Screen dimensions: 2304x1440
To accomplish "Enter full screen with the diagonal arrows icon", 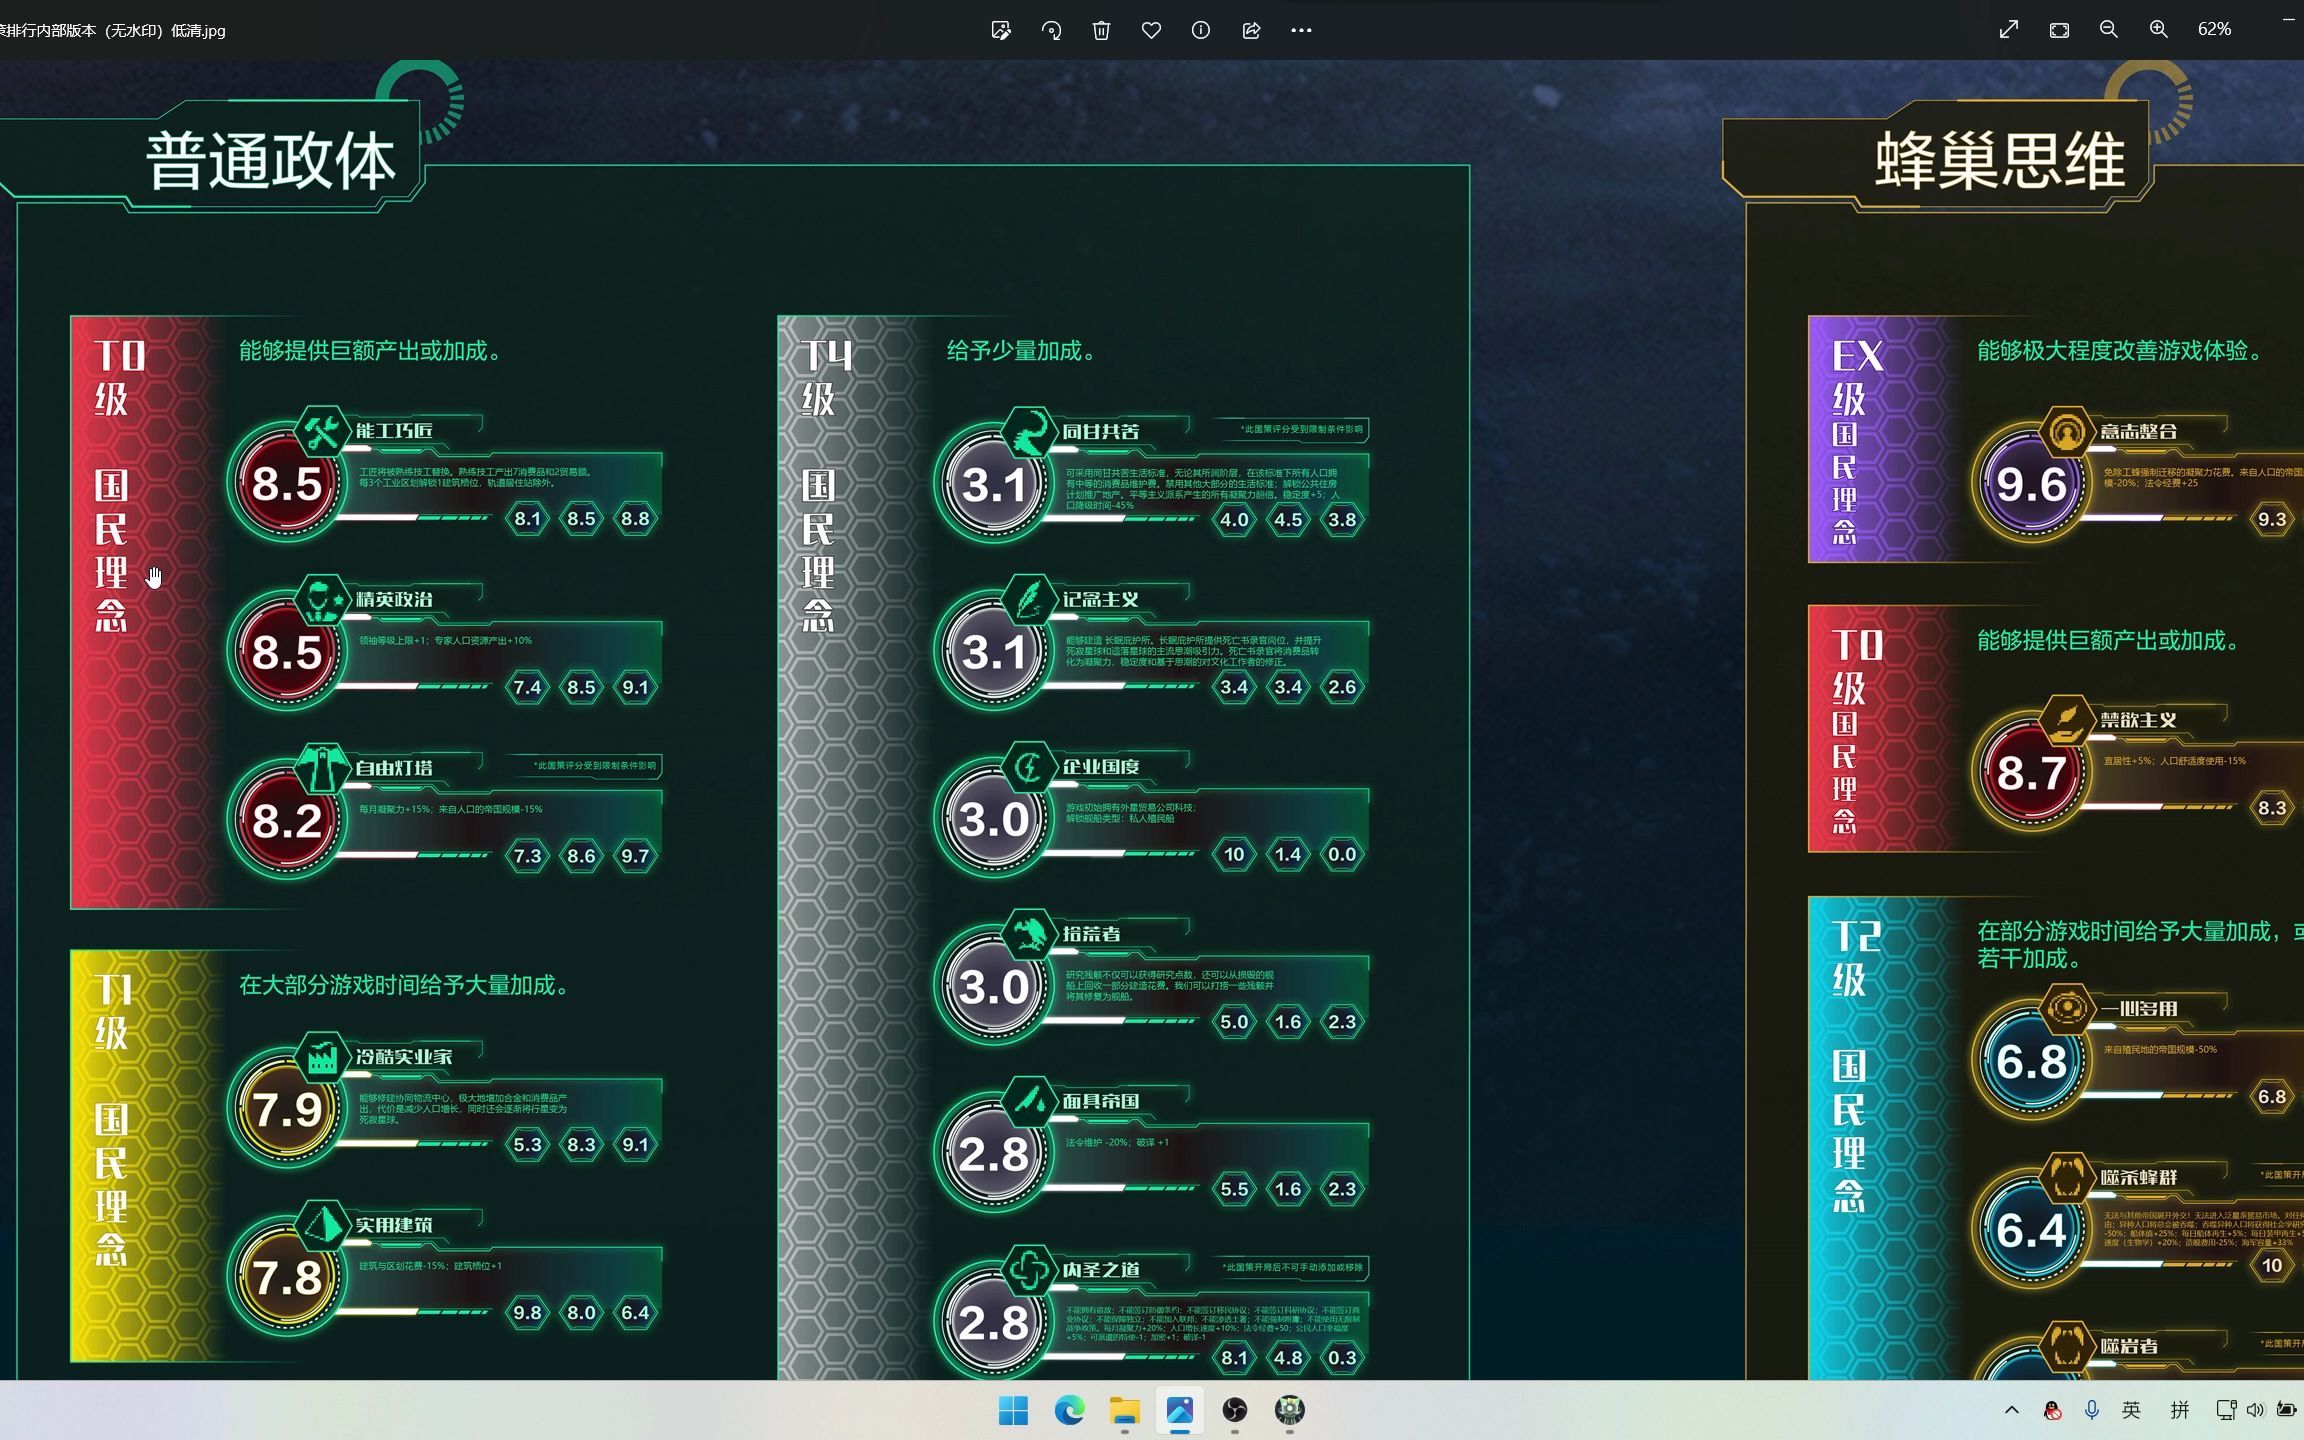I will click(x=2009, y=30).
